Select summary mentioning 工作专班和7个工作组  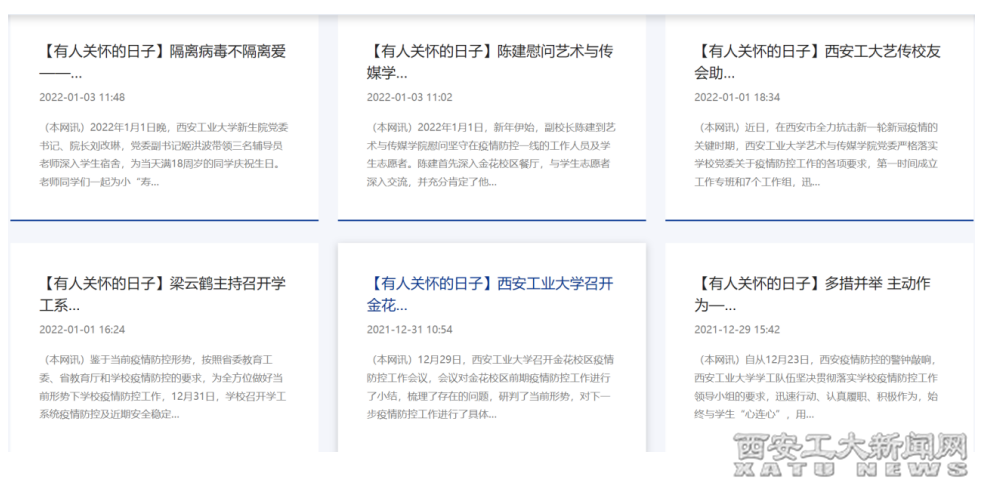pos(817,155)
